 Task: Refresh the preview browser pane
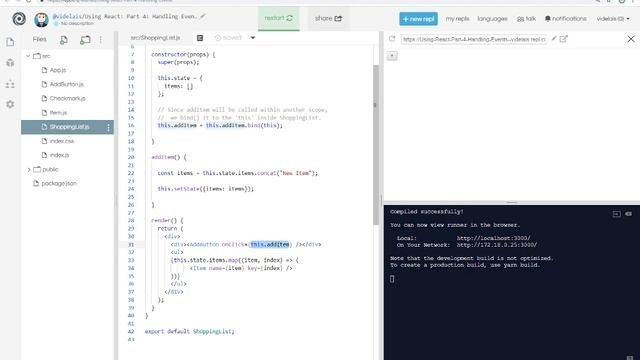point(392,39)
